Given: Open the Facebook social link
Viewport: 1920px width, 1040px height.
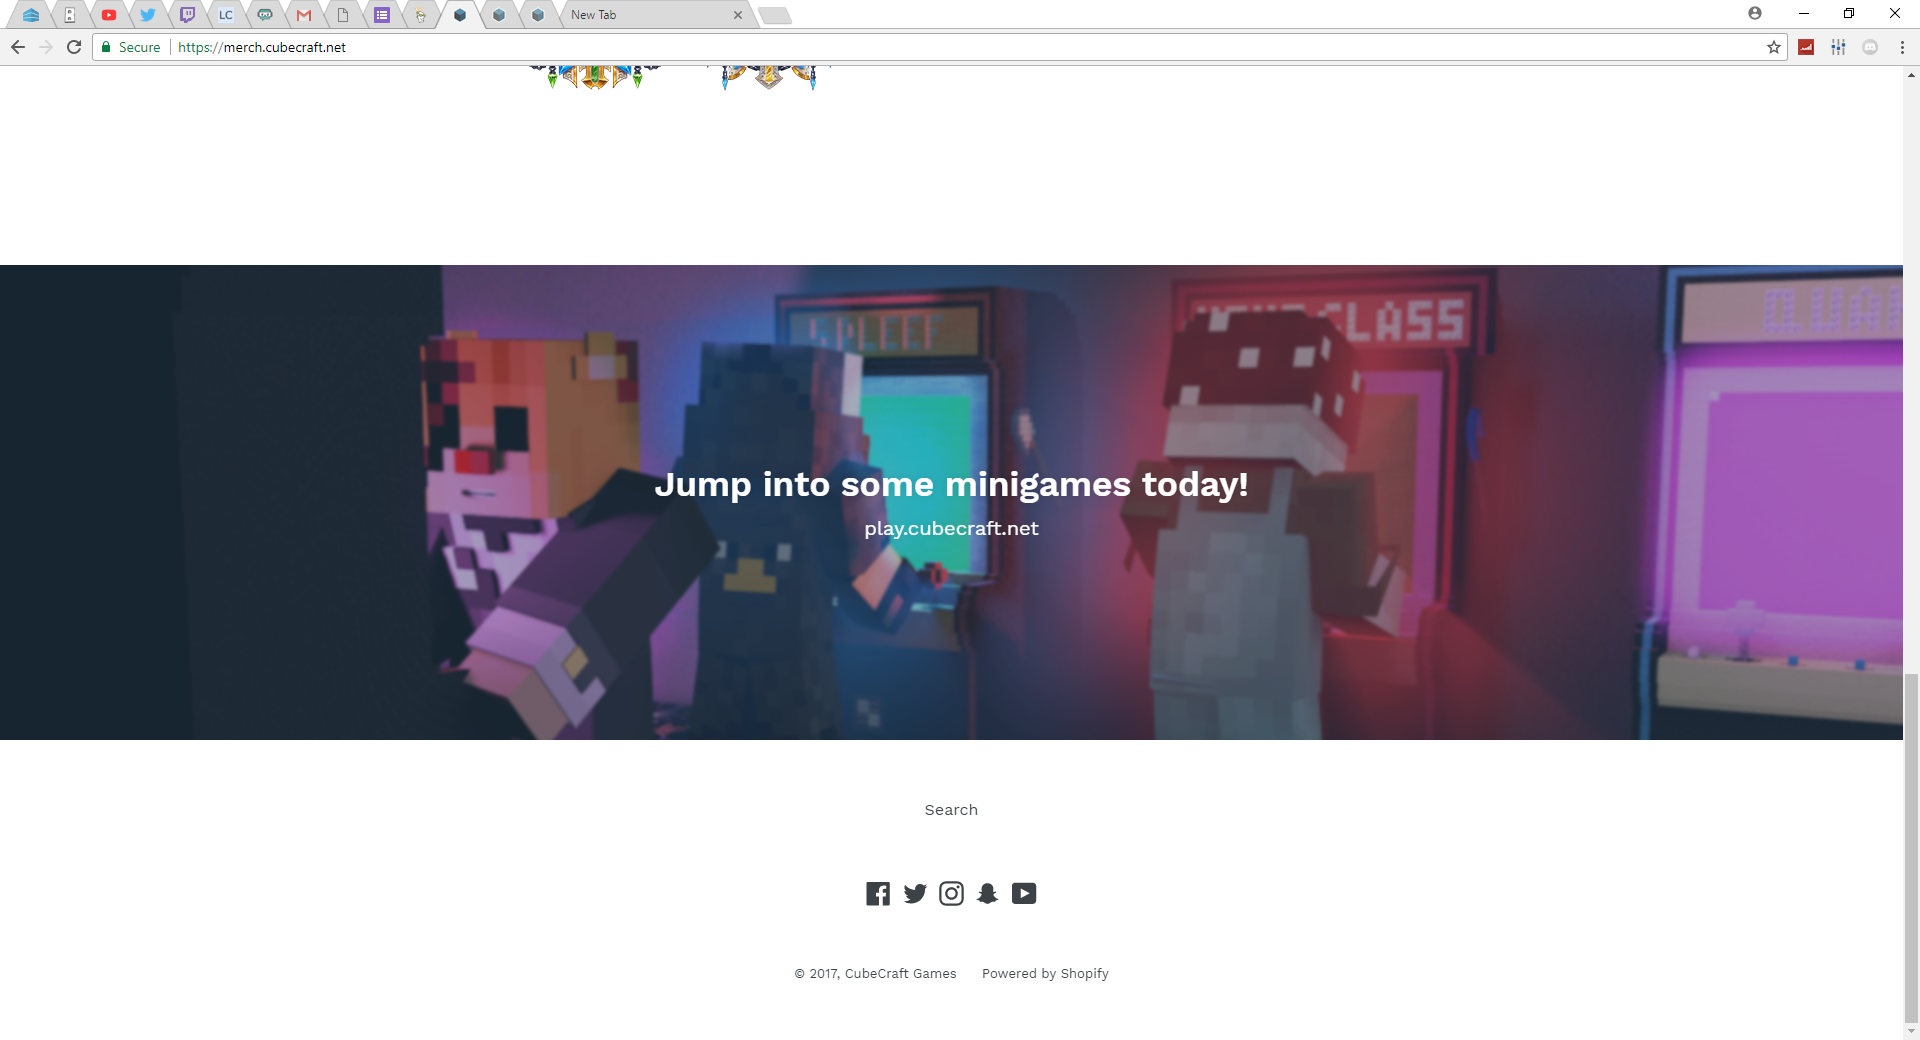Looking at the screenshot, I should [878, 894].
